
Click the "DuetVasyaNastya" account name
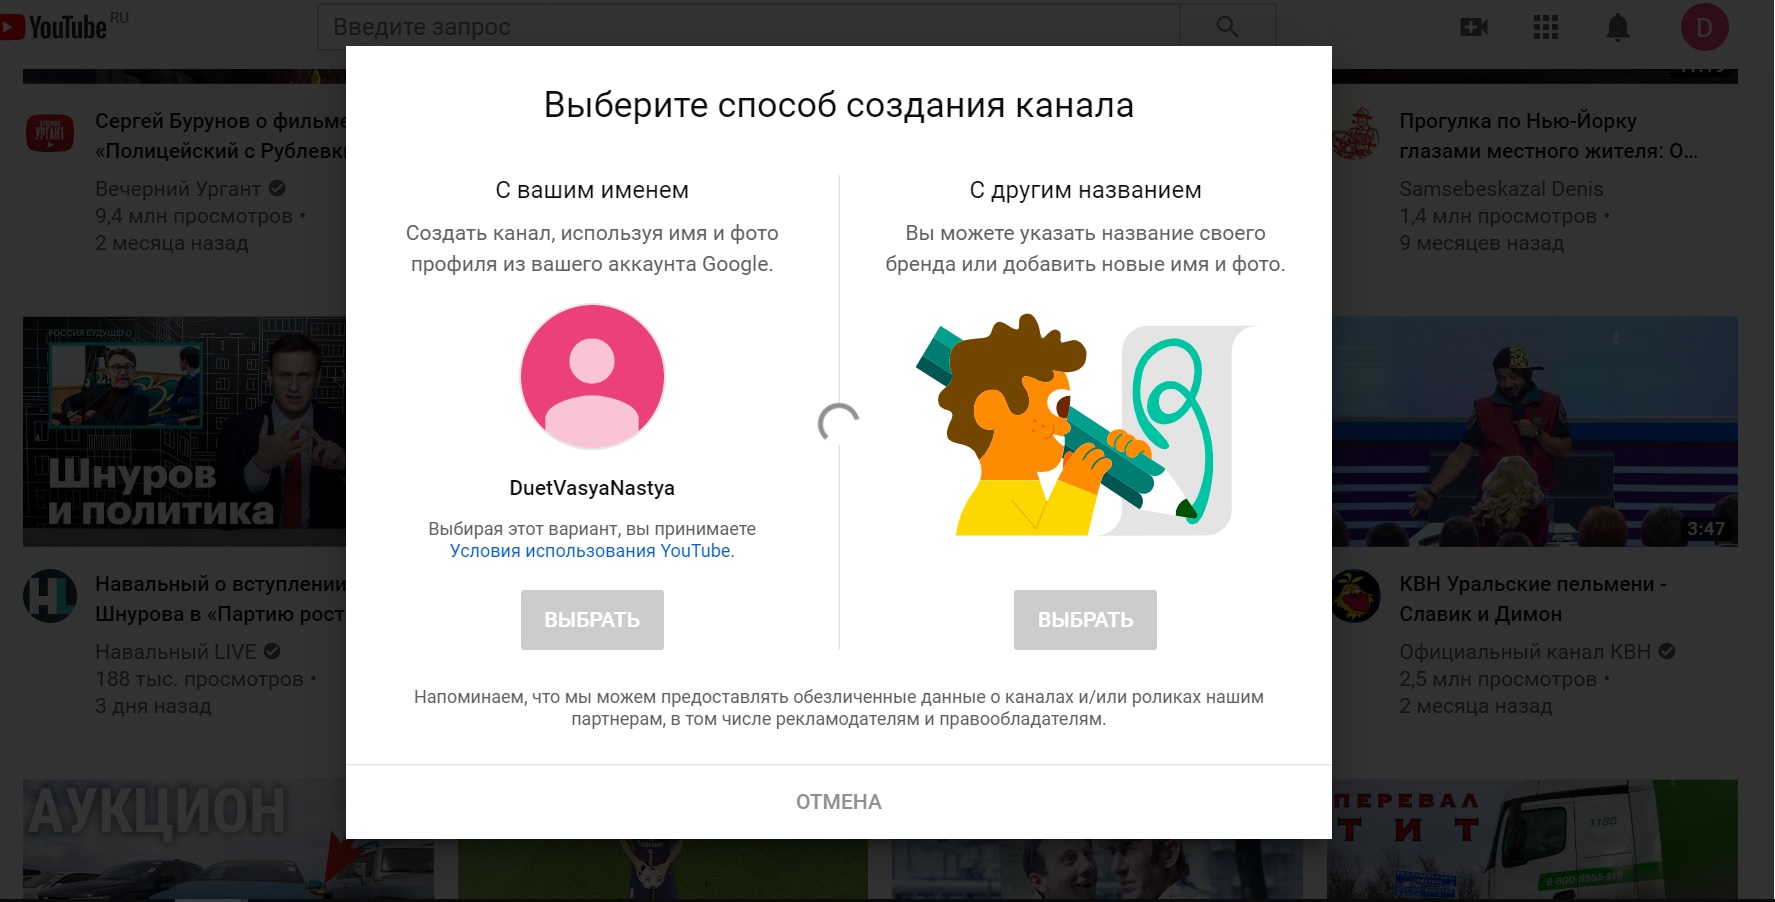coord(592,488)
